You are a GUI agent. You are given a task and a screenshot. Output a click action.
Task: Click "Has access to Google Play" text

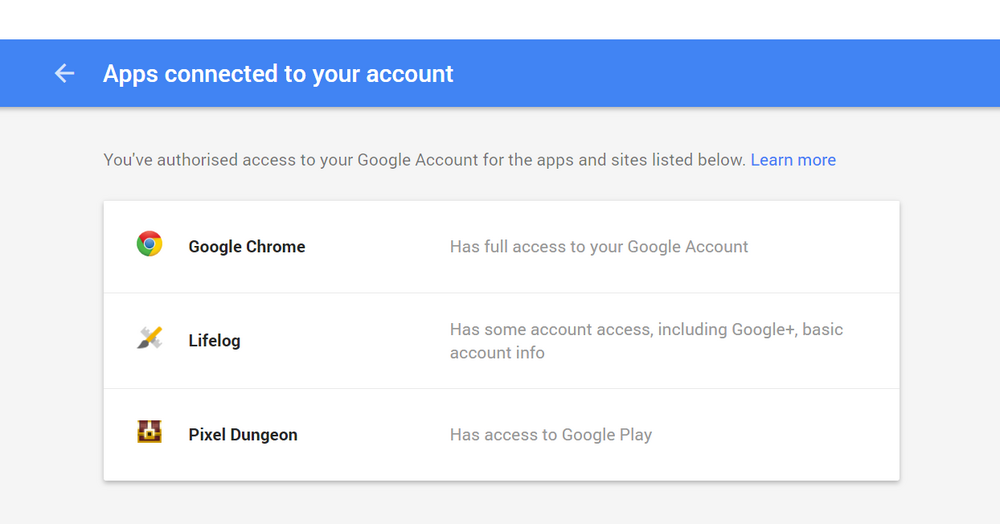tap(551, 435)
